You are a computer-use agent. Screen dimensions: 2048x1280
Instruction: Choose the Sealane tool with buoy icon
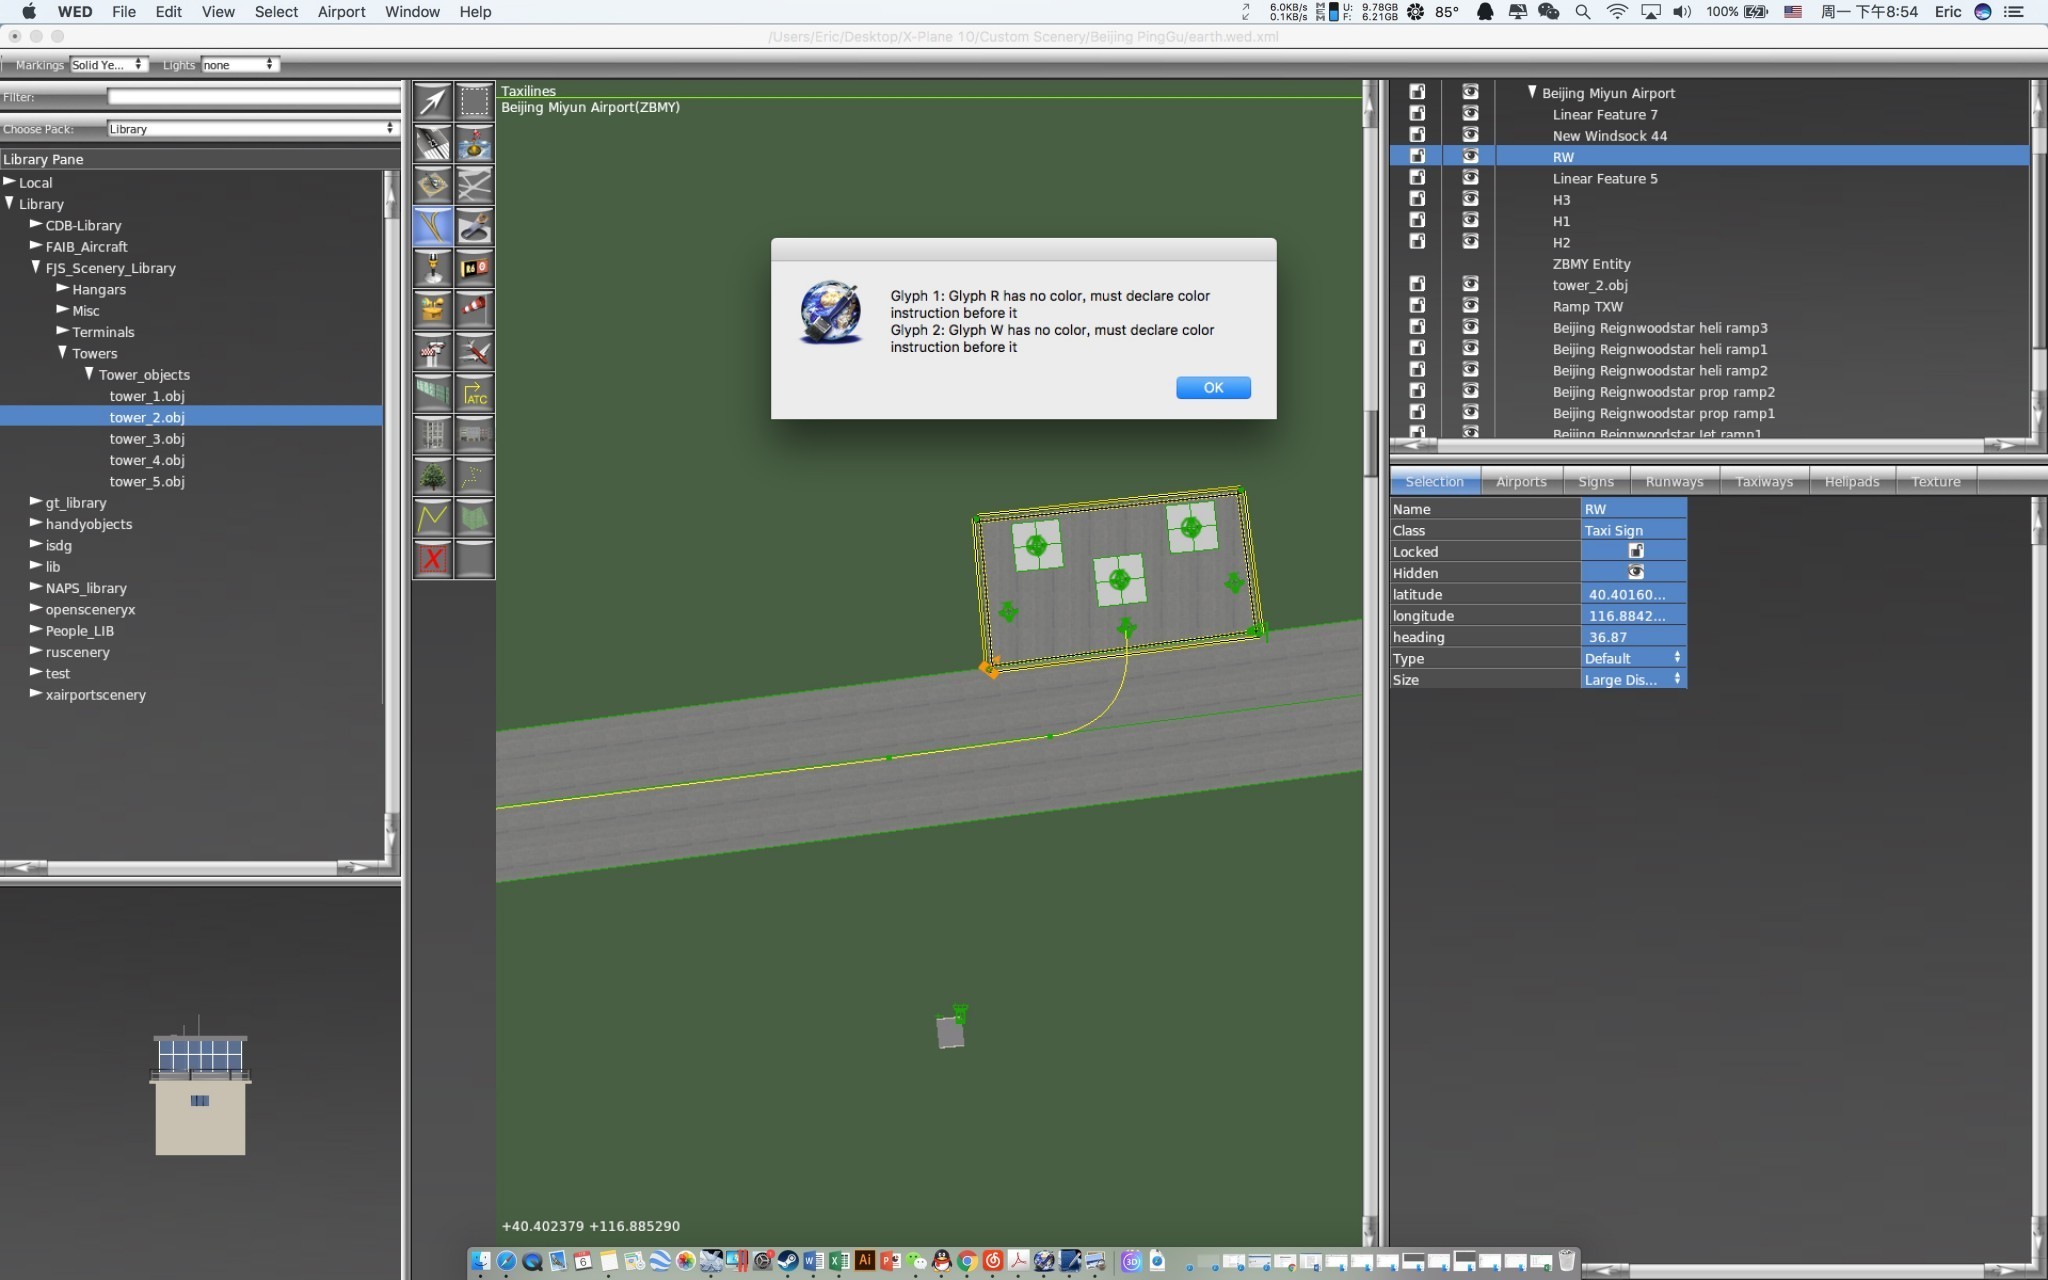(x=474, y=143)
